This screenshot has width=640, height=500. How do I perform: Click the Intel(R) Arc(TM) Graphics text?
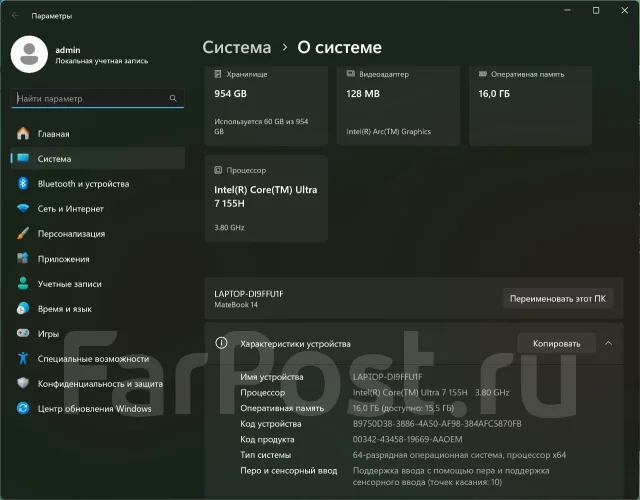(x=388, y=131)
